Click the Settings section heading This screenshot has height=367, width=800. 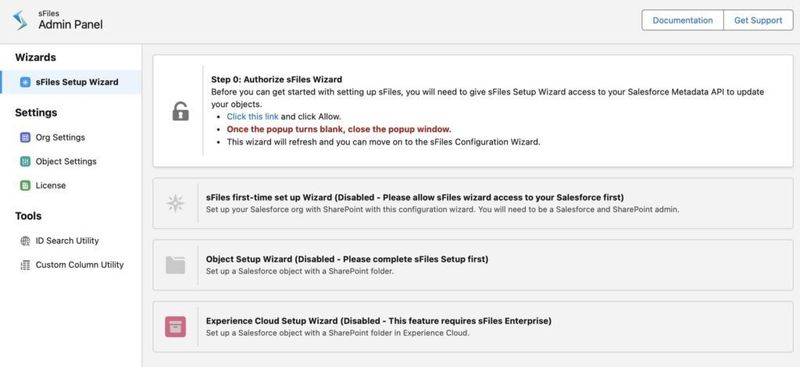tap(36, 112)
